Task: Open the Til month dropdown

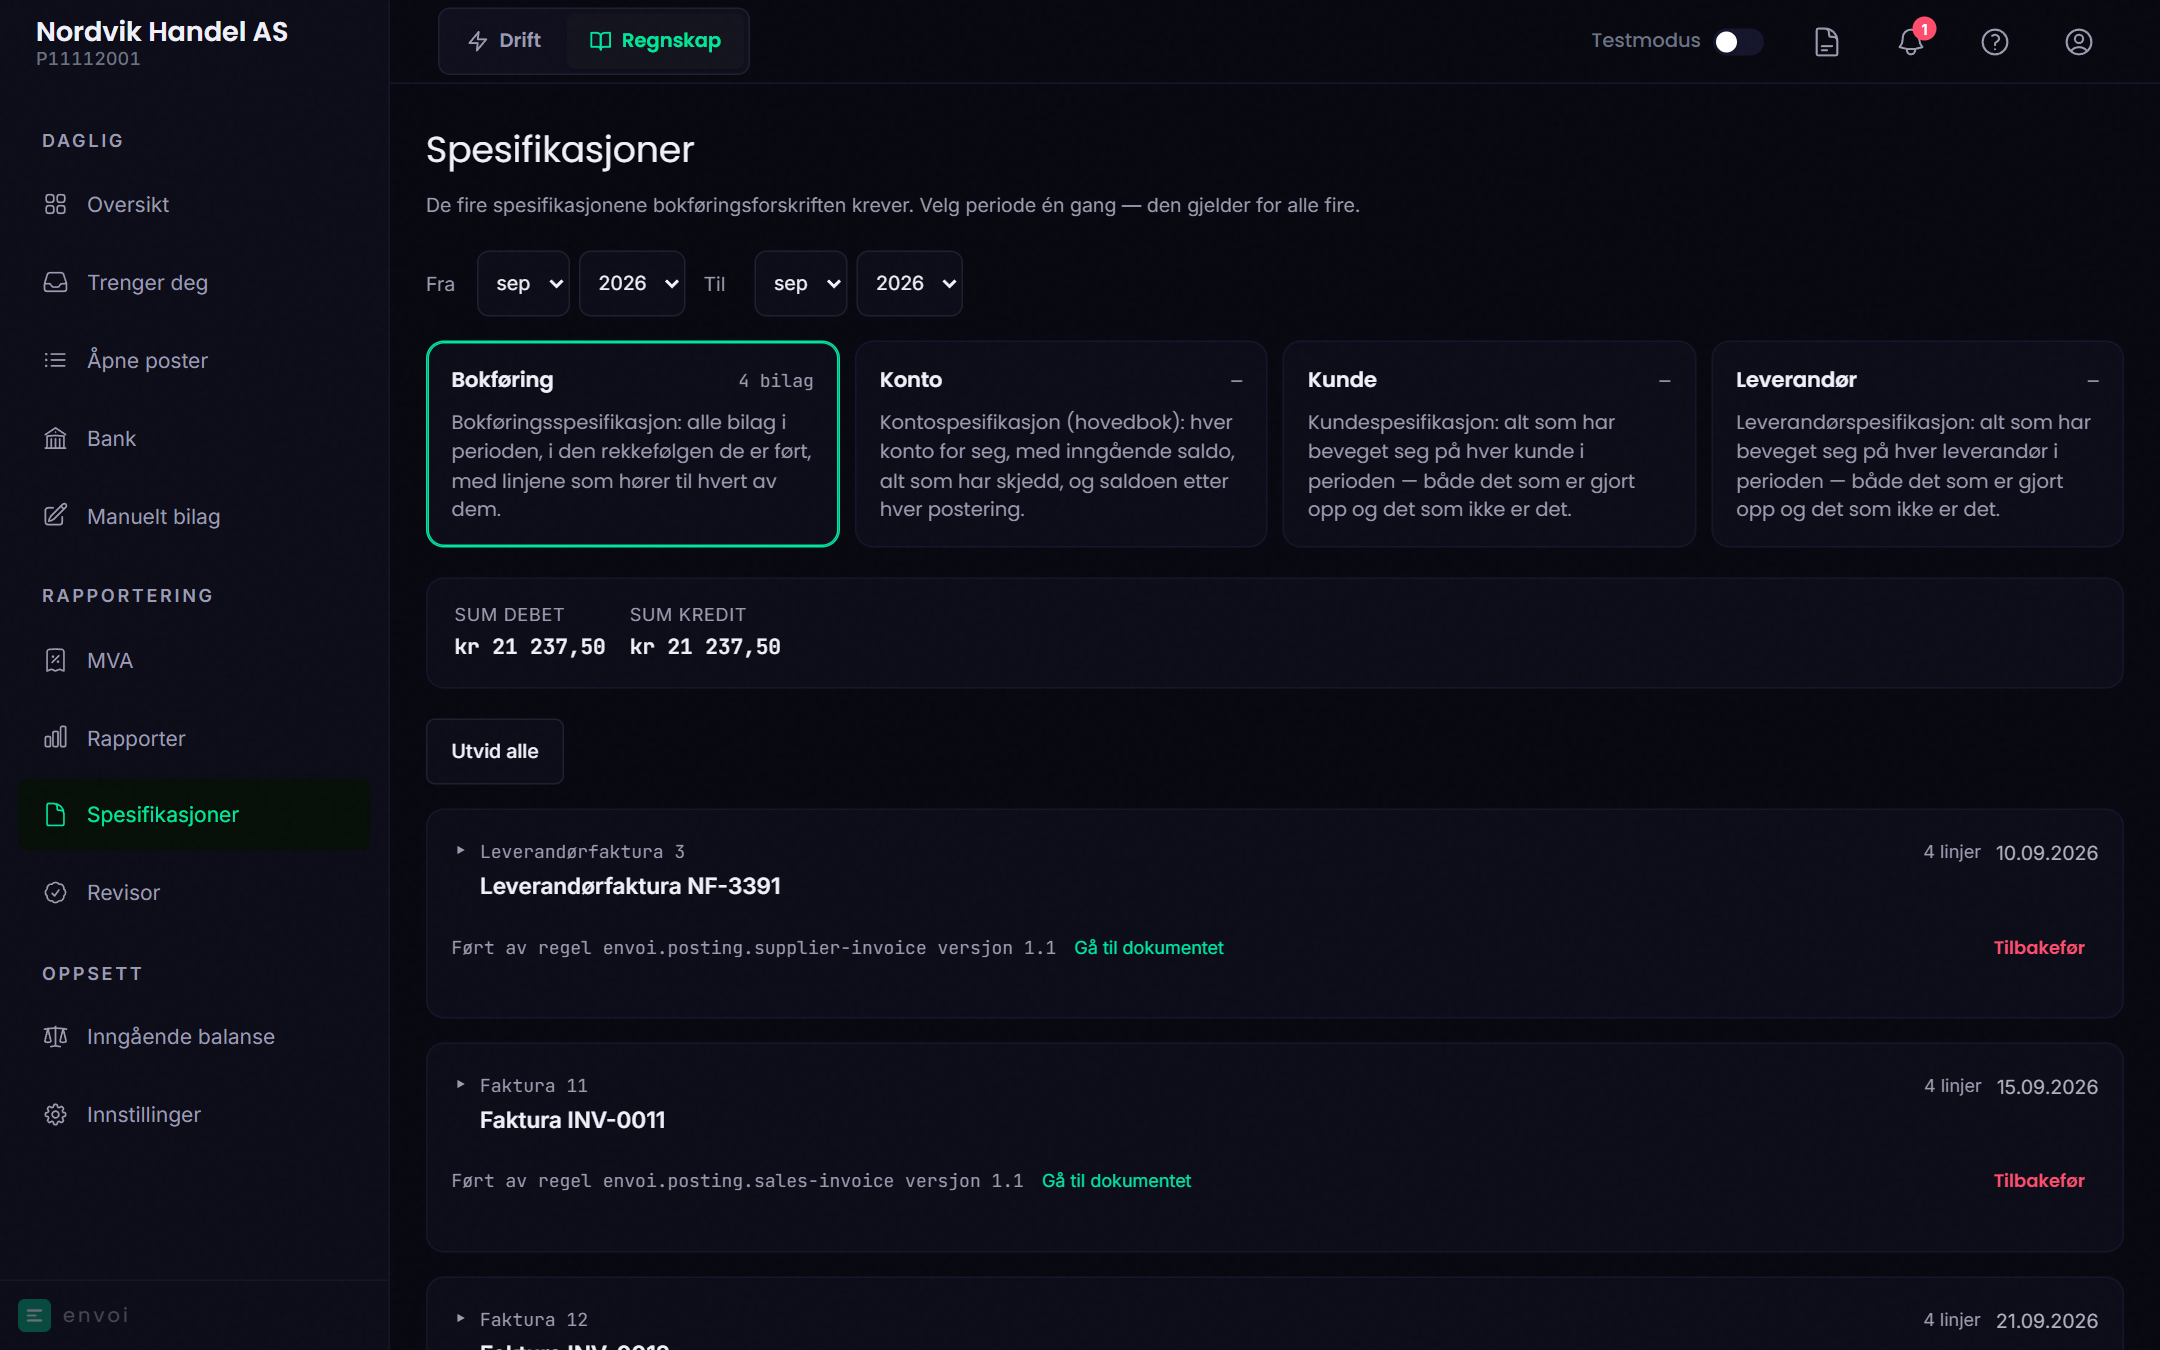Action: [800, 283]
